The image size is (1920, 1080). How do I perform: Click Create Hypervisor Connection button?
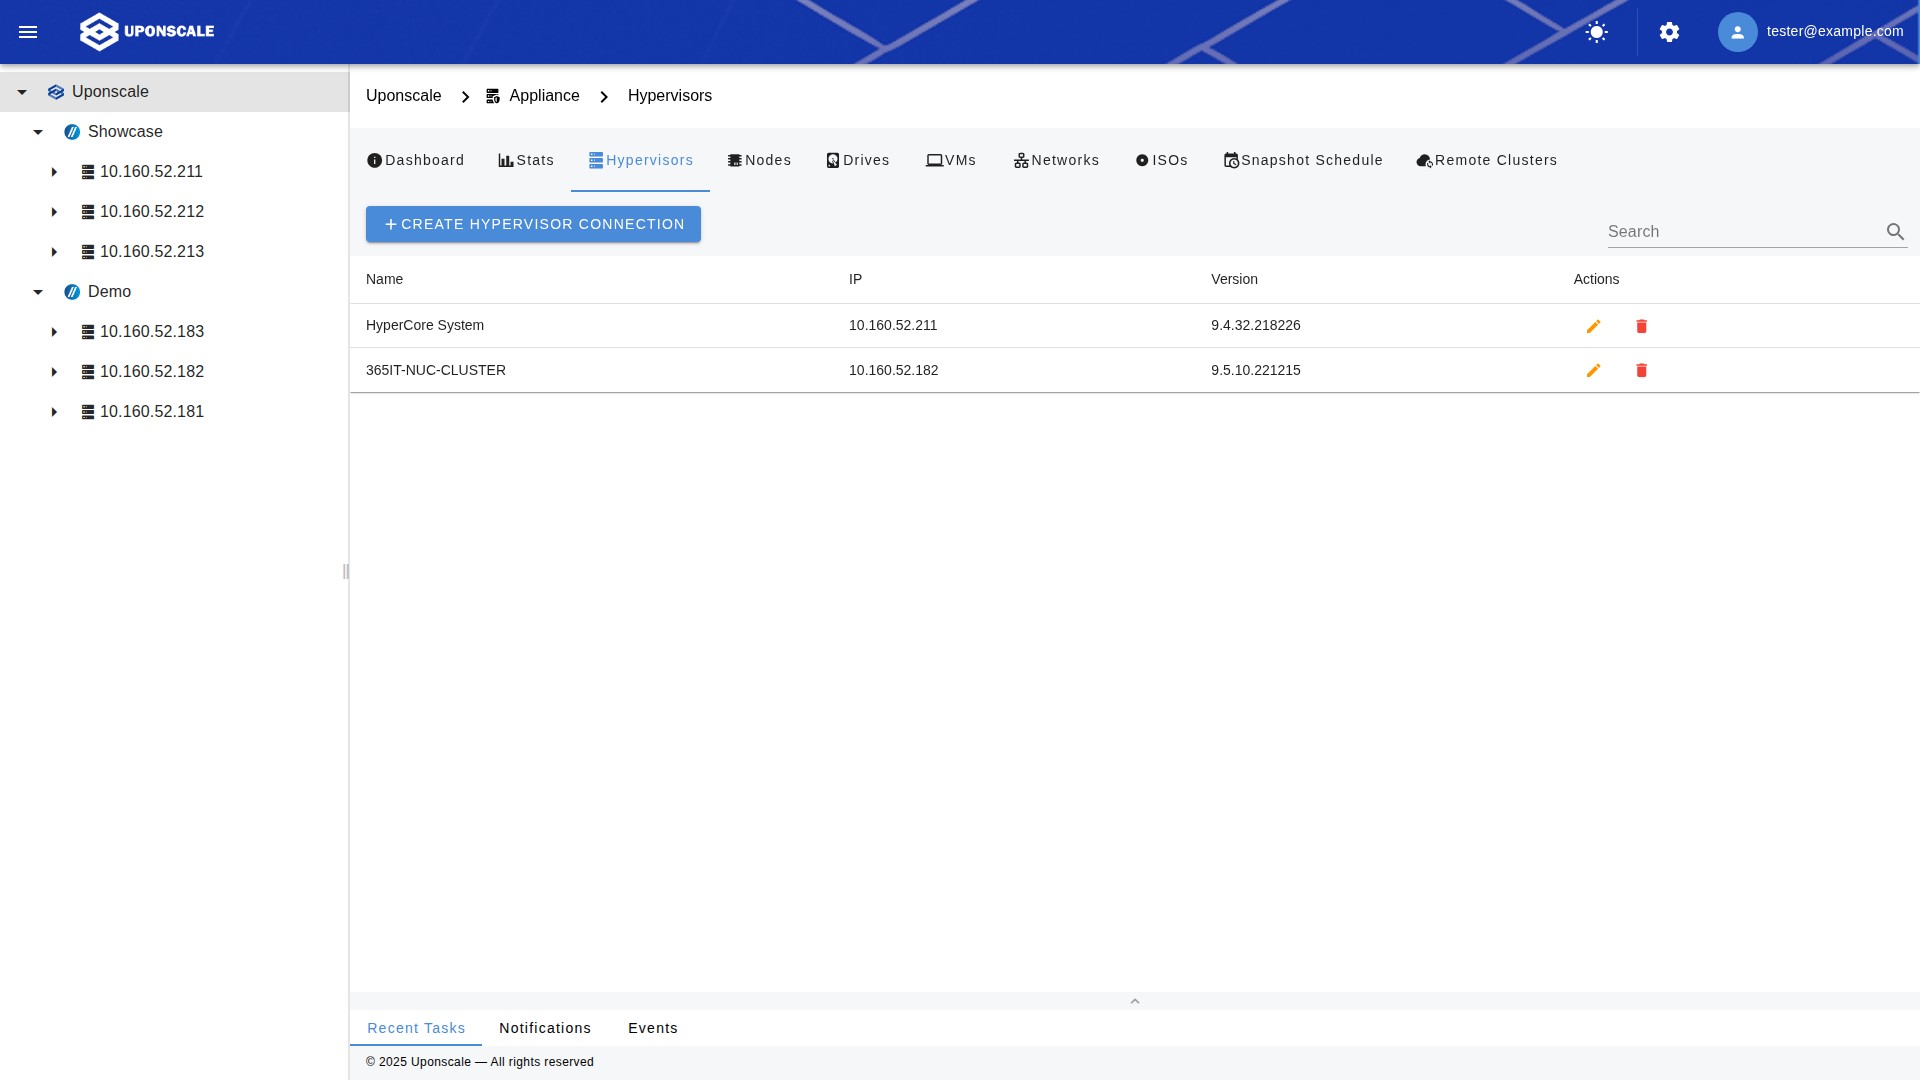tap(533, 224)
